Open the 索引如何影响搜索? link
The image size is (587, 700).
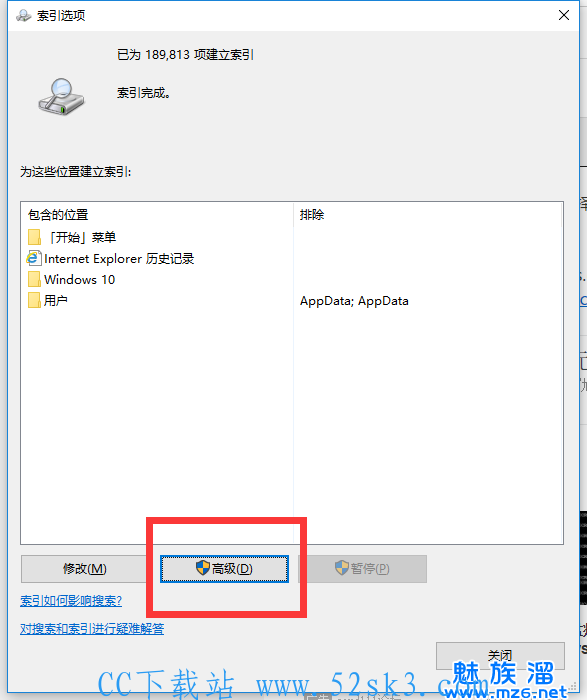point(71,601)
